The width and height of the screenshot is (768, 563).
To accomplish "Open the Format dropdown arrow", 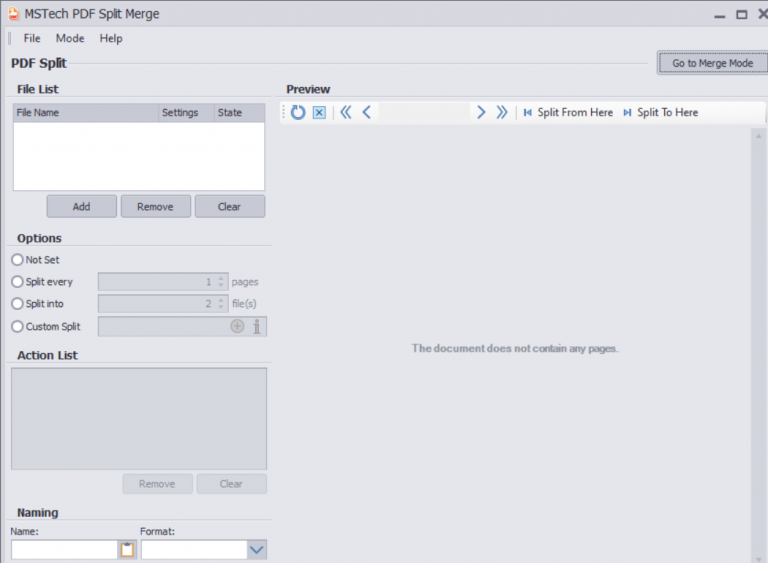I will [x=257, y=550].
